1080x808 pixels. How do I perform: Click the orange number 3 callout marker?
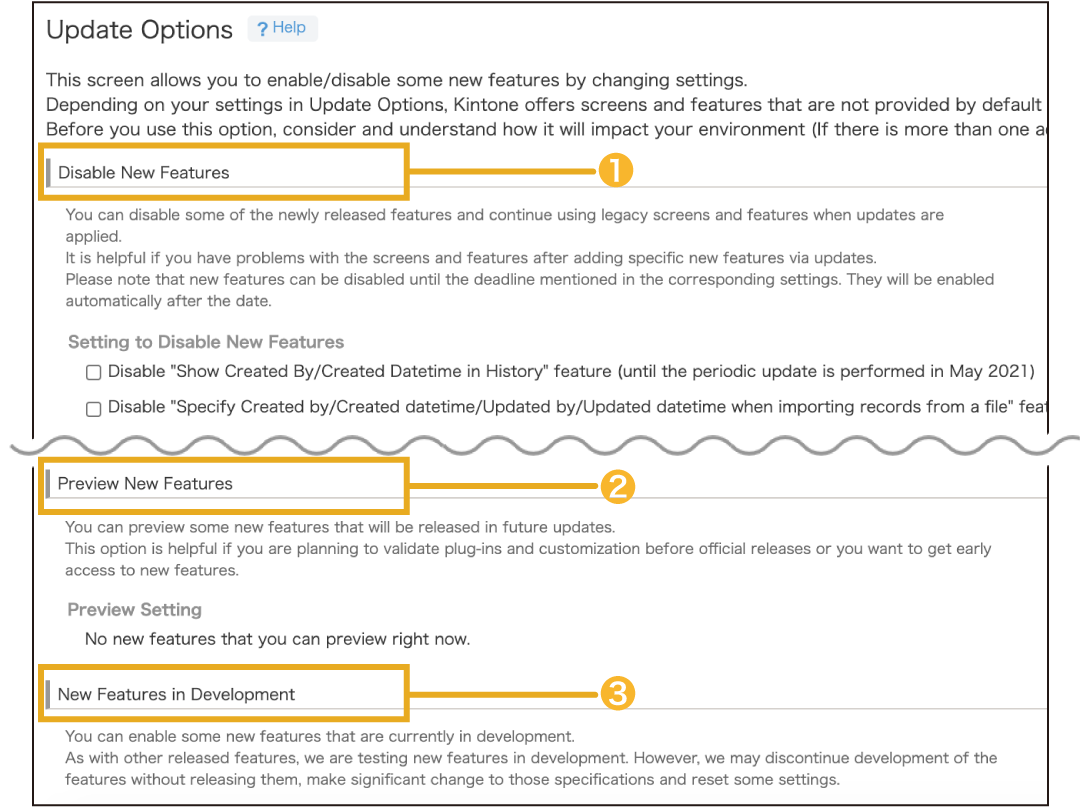click(616, 693)
